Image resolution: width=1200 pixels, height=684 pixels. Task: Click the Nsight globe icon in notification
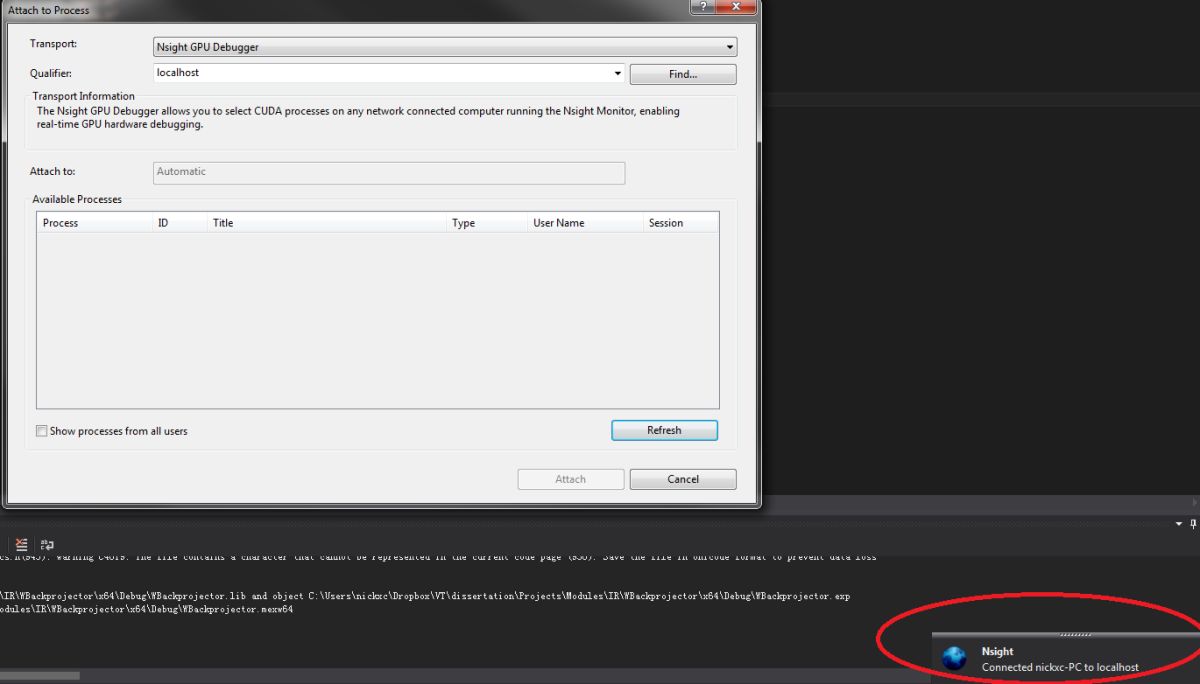tap(954, 658)
